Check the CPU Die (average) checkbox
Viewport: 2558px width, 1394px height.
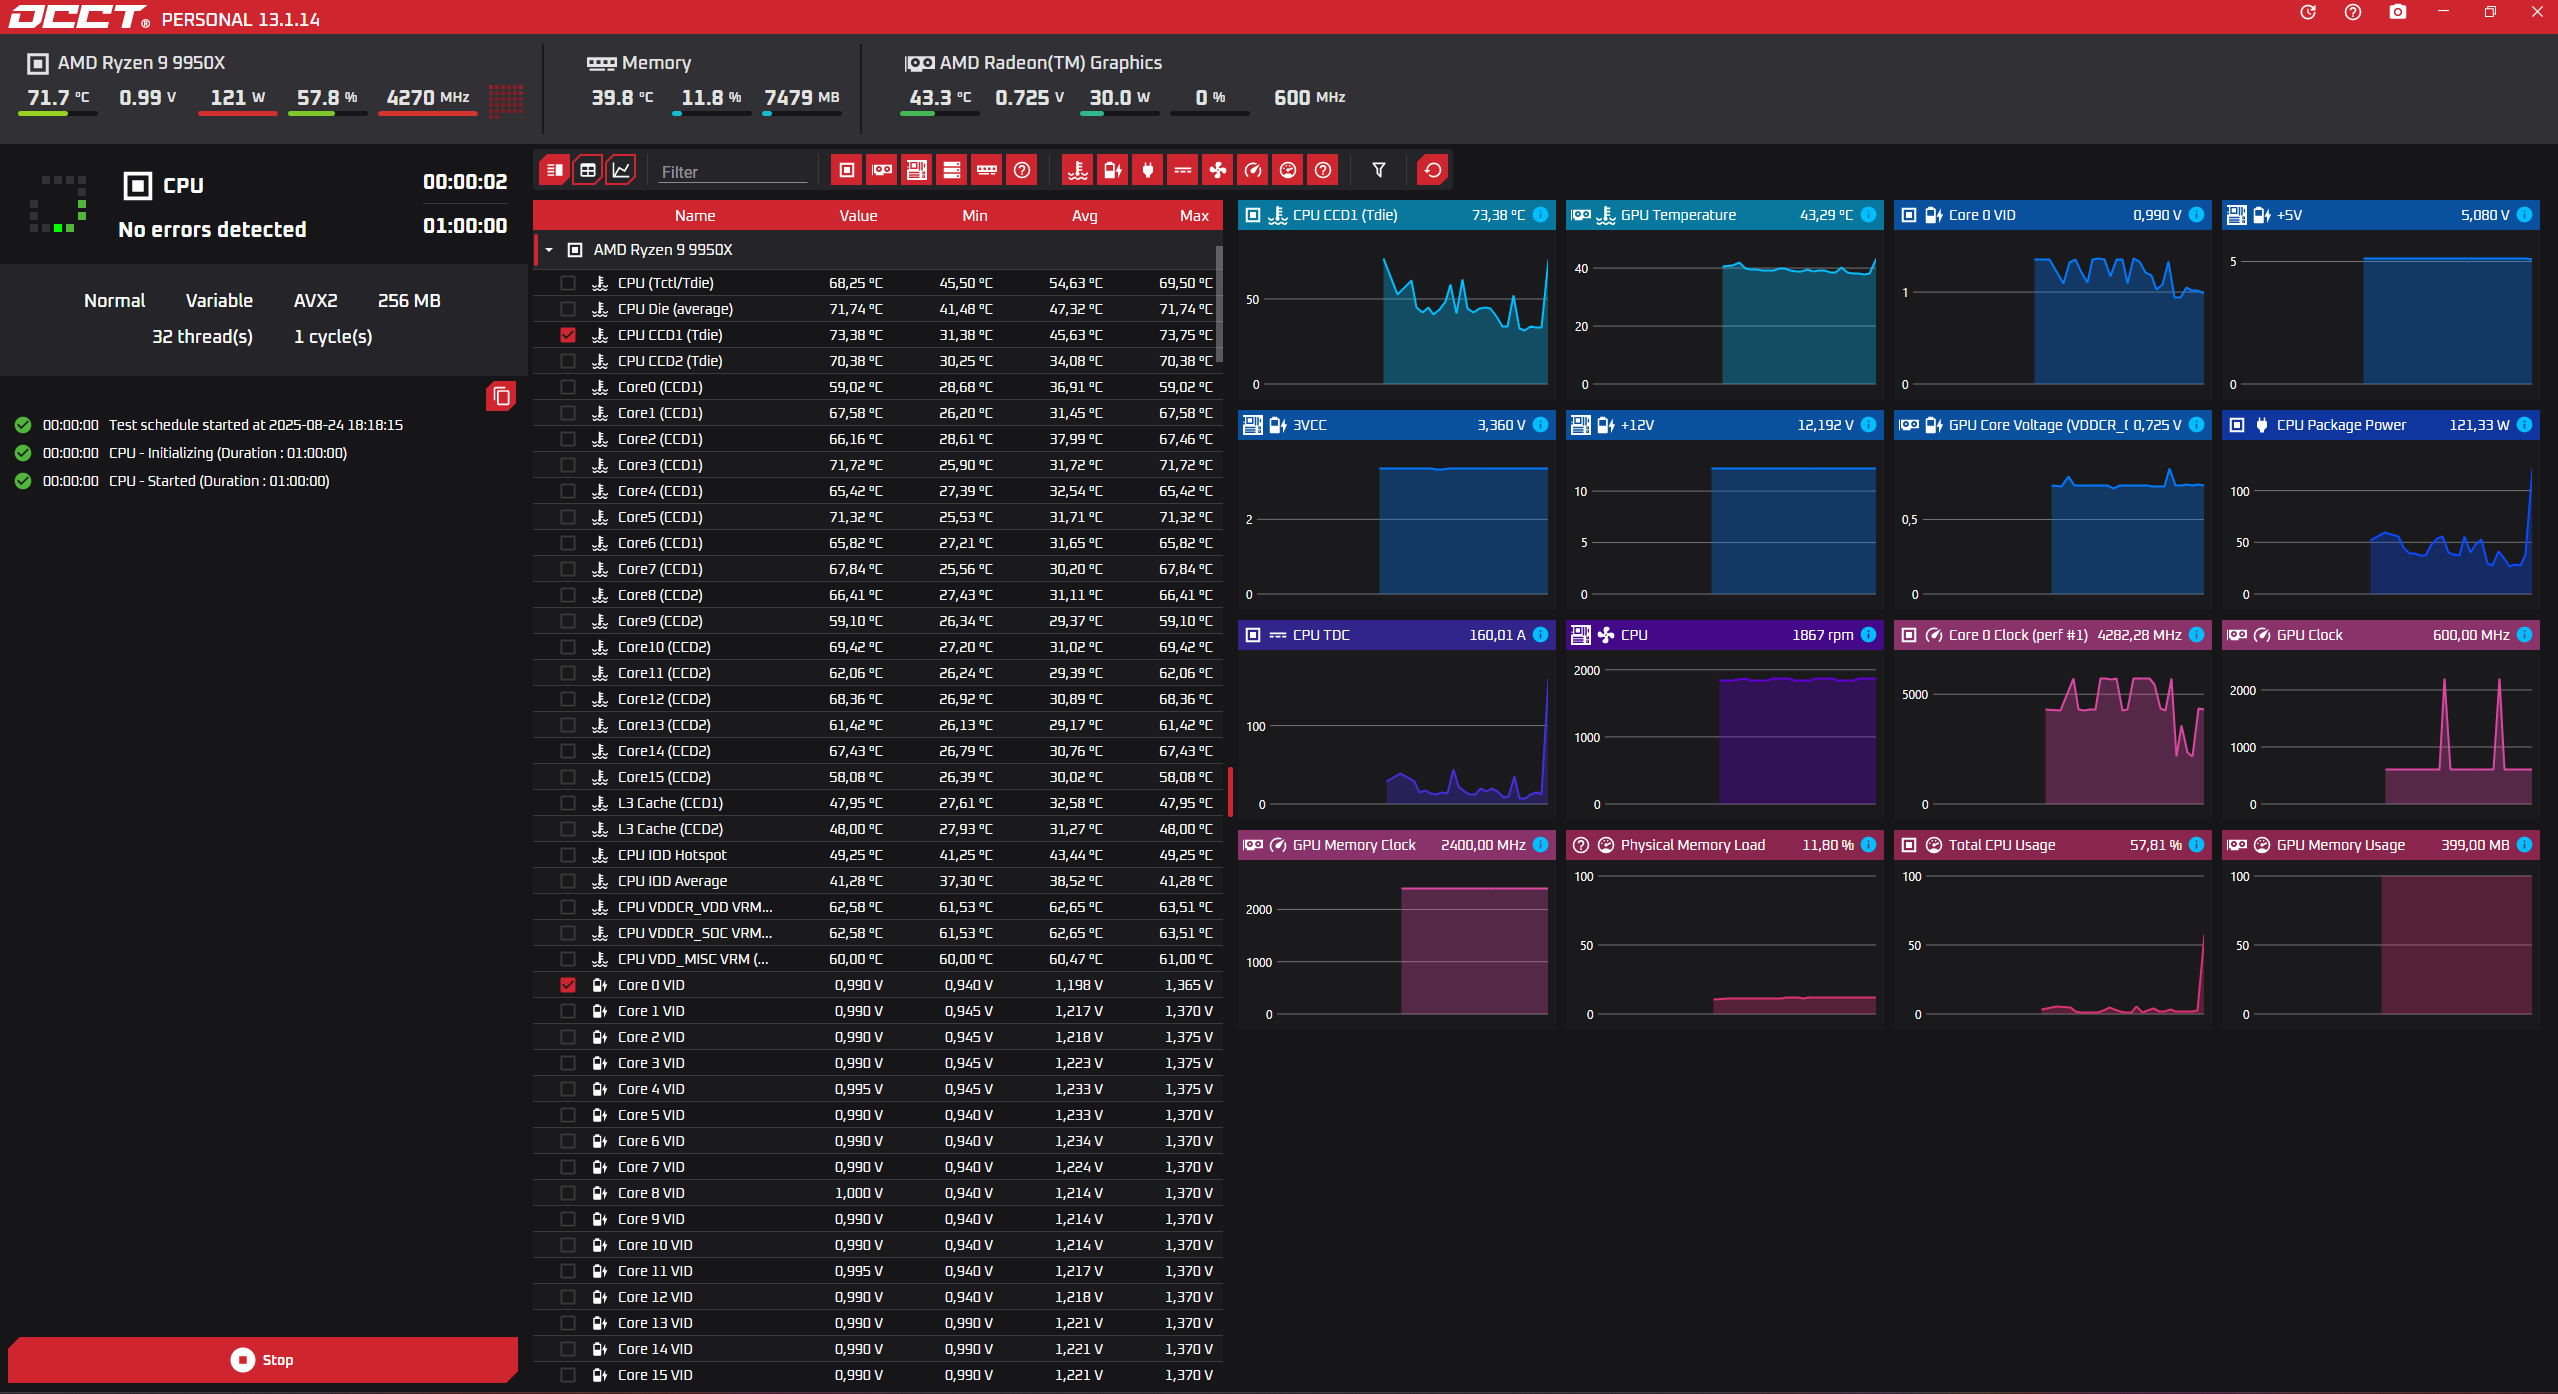click(568, 309)
